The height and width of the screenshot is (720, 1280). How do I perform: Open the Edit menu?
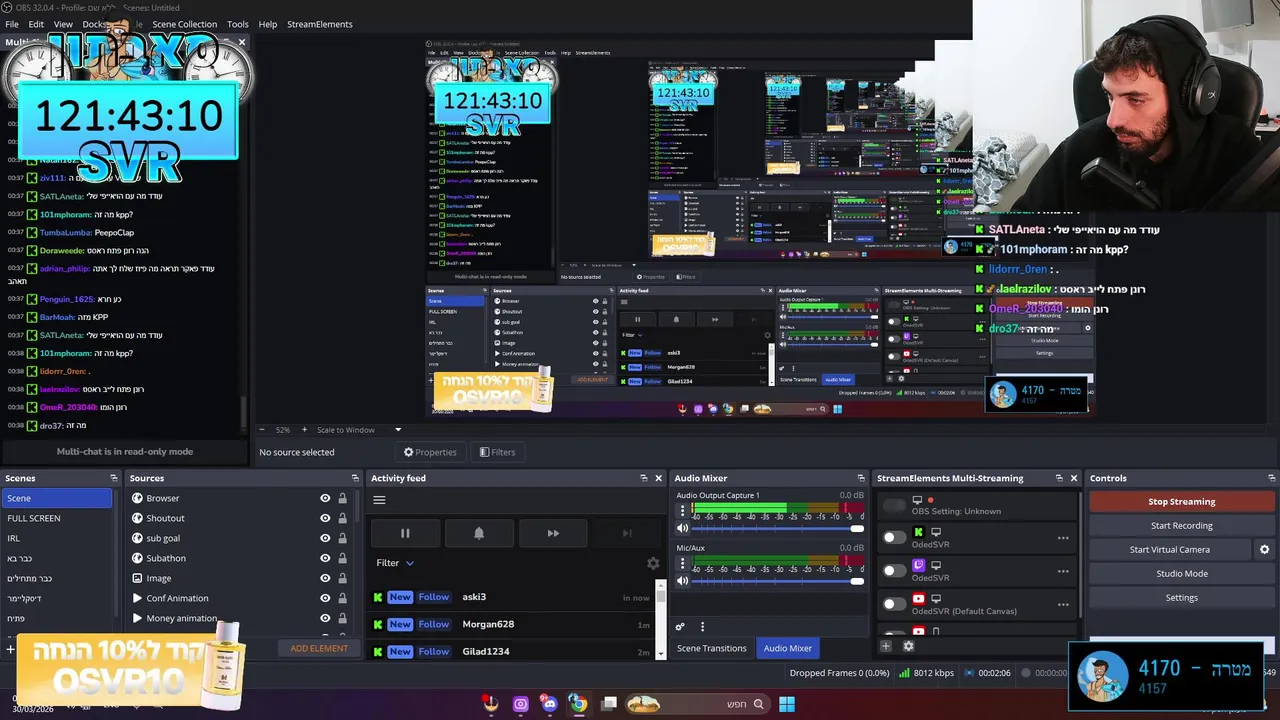(x=36, y=24)
